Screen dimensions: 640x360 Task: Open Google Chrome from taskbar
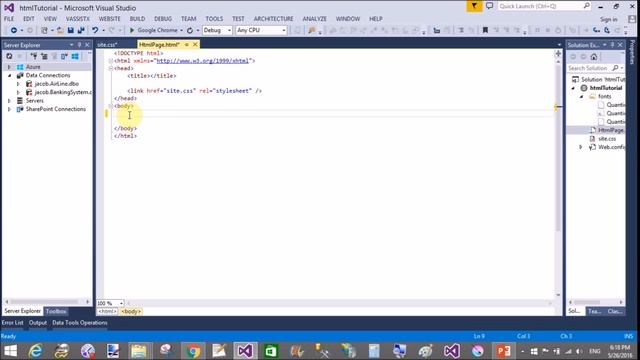[193, 351]
